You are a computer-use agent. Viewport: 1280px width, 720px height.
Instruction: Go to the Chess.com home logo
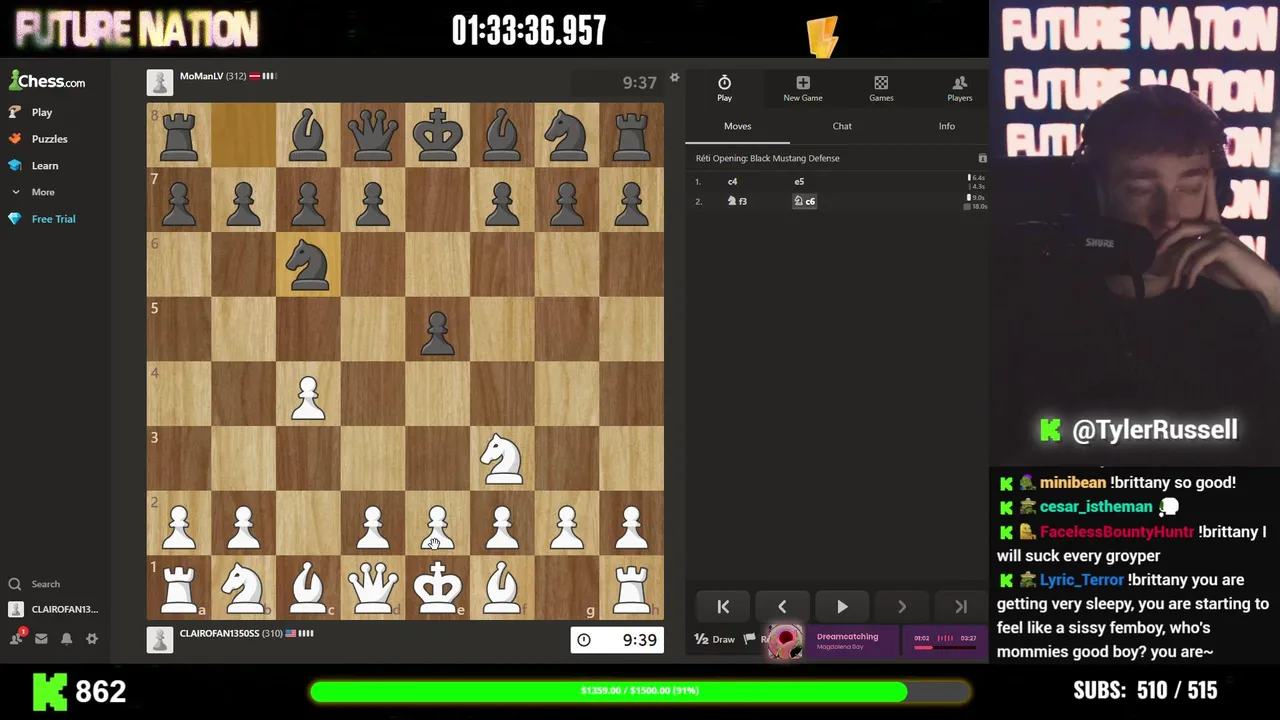pos(48,82)
